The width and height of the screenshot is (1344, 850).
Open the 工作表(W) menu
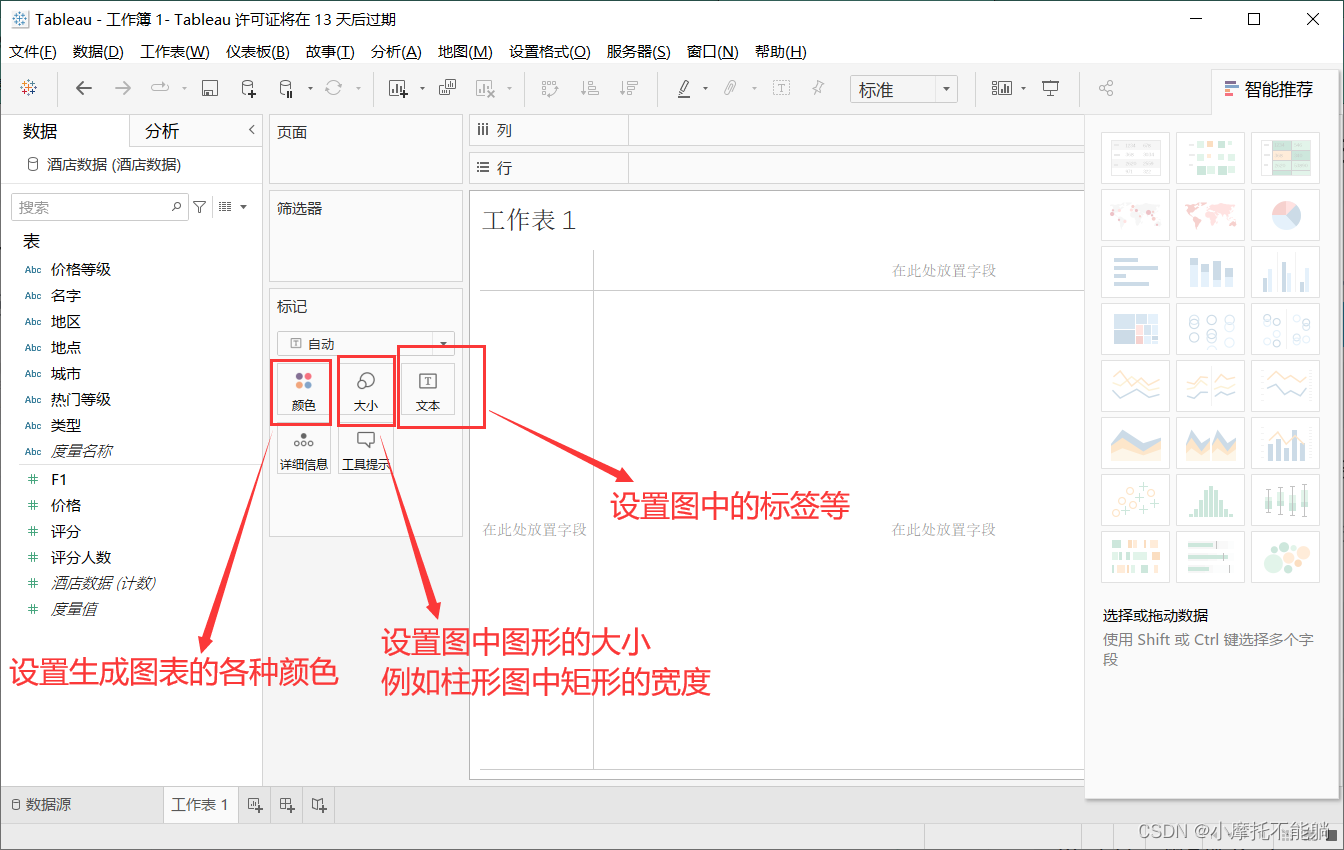tap(175, 52)
